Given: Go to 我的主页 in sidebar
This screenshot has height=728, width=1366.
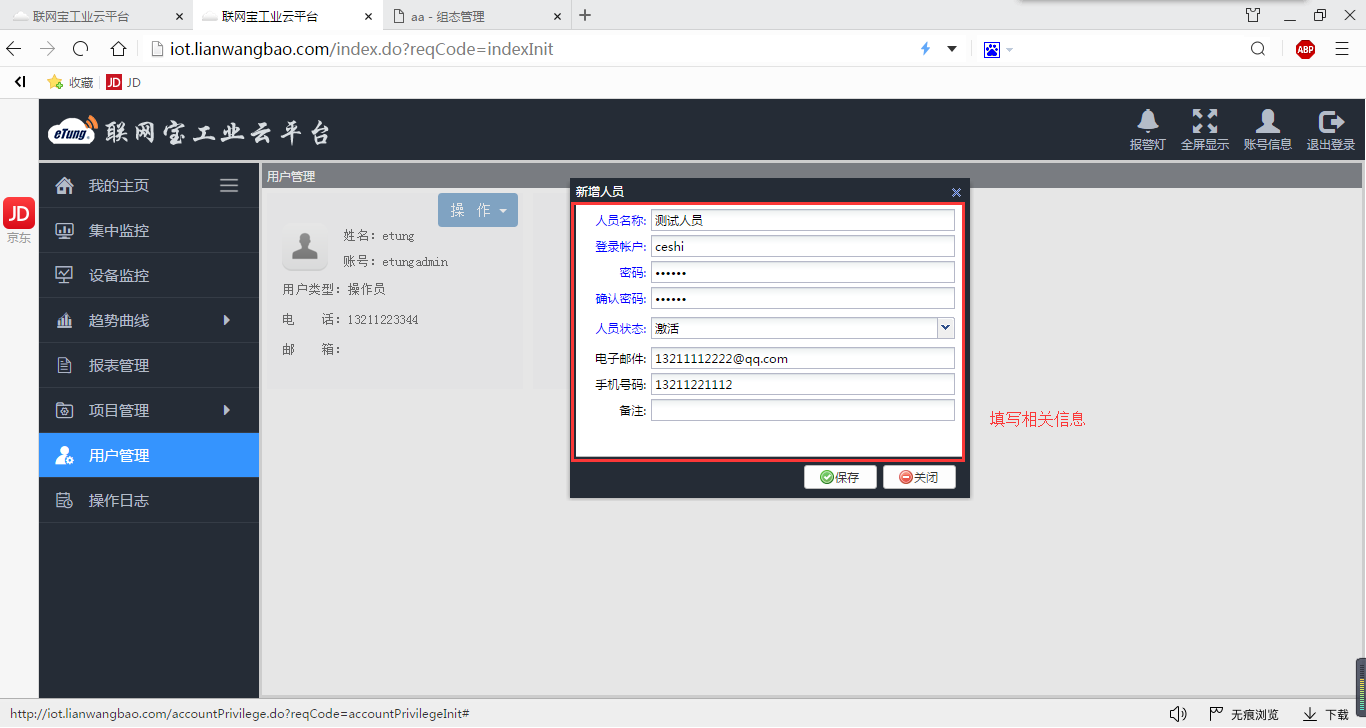Looking at the screenshot, I should [119, 185].
